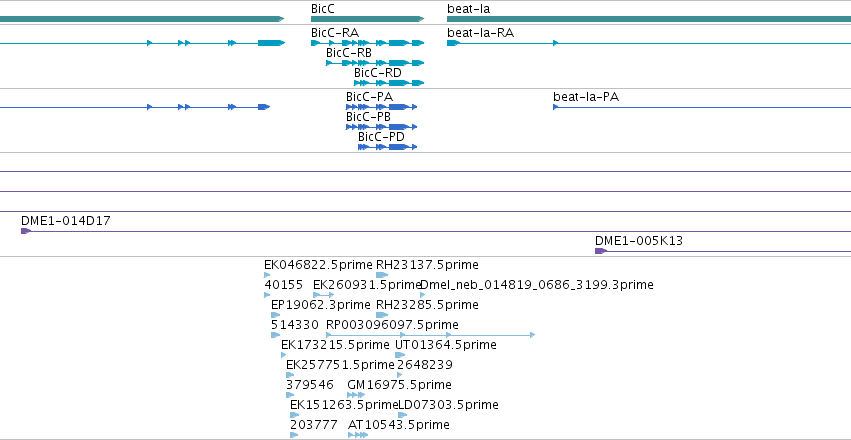The image size is (851, 440).
Task: Click the 379546 feature glyph
Action: click(290, 396)
